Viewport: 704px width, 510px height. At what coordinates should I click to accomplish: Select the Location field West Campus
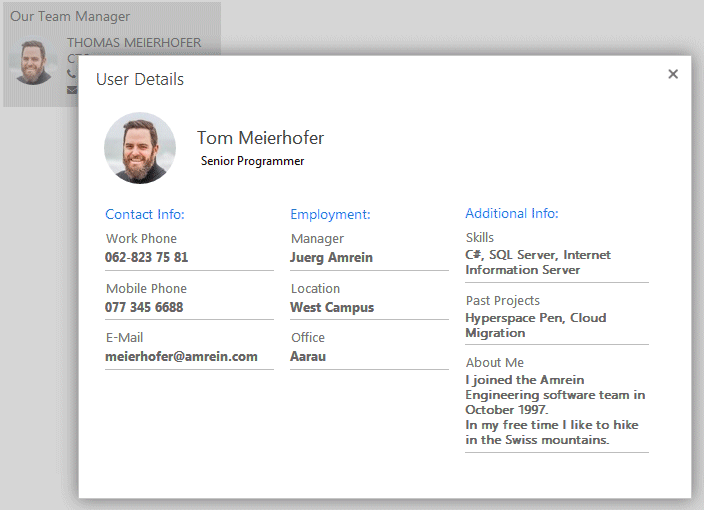point(331,307)
